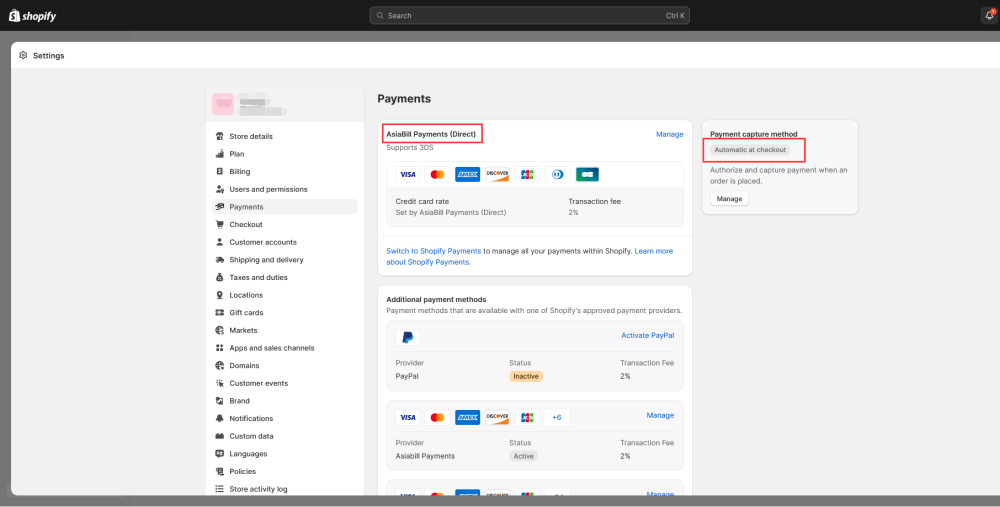Click the Payments sidebar icon
The width and height of the screenshot is (1000, 507).
(x=220, y=207)
